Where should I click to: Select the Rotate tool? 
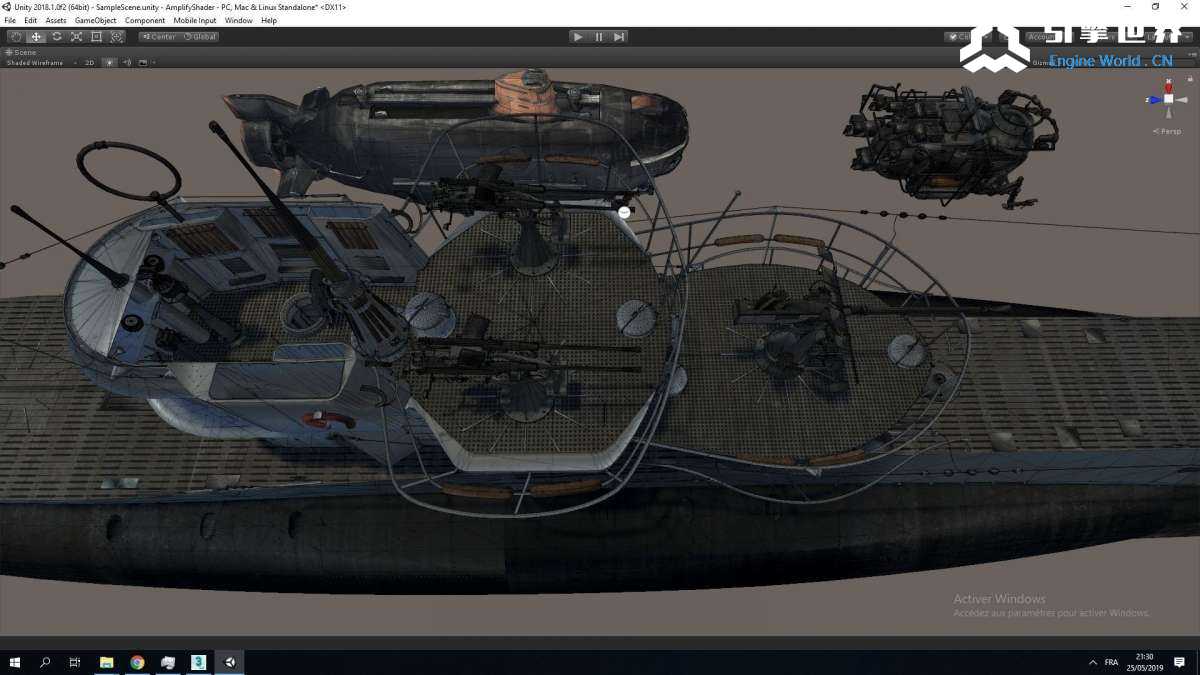point(56,37)
